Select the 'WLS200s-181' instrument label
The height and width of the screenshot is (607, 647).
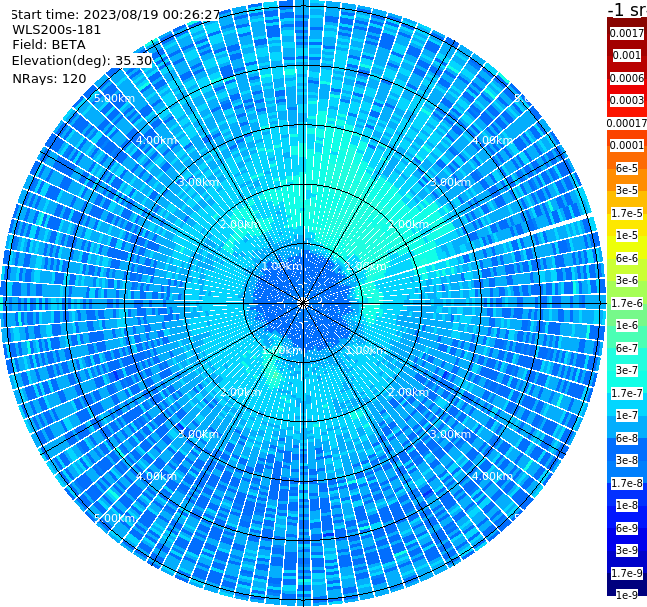[x=57, y=30]
